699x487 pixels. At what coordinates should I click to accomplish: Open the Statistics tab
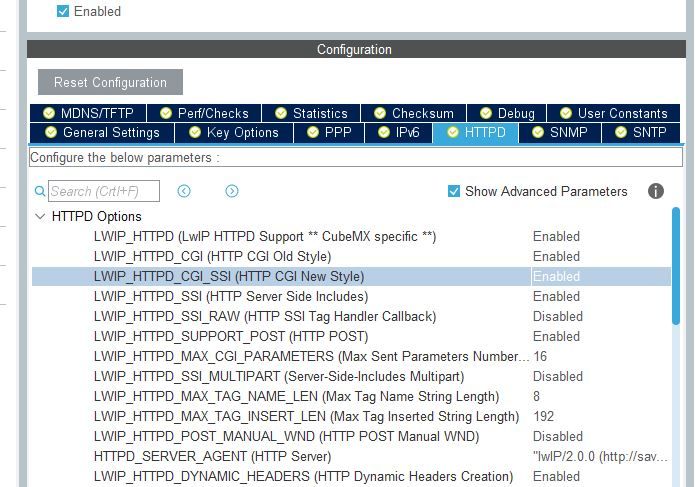(311, 113)
